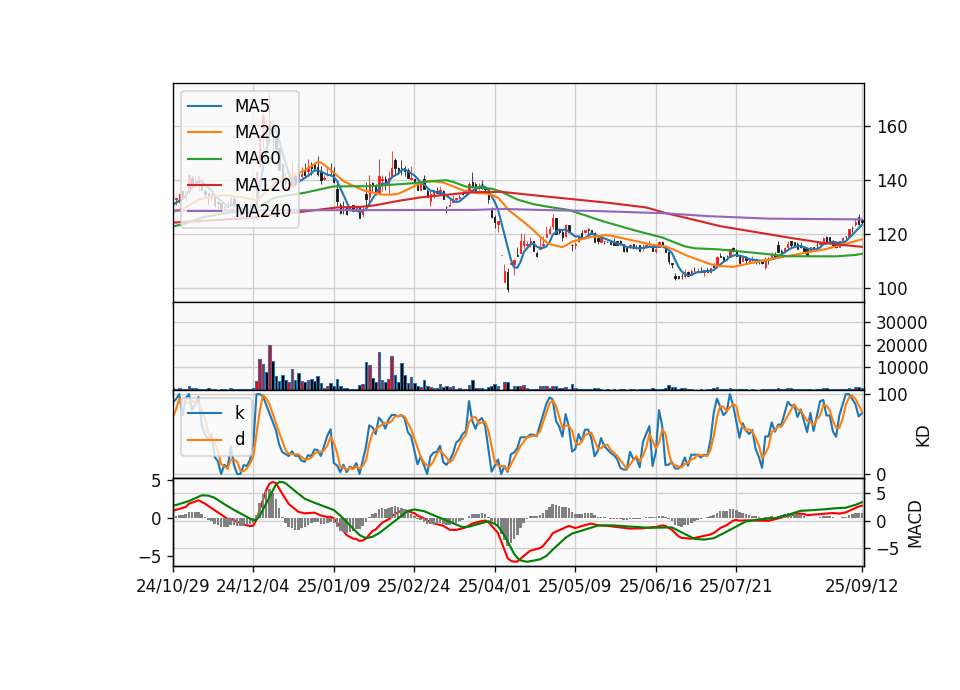Click the 25/09/12 date label
960x690 pixels.
tap(861, 586)
